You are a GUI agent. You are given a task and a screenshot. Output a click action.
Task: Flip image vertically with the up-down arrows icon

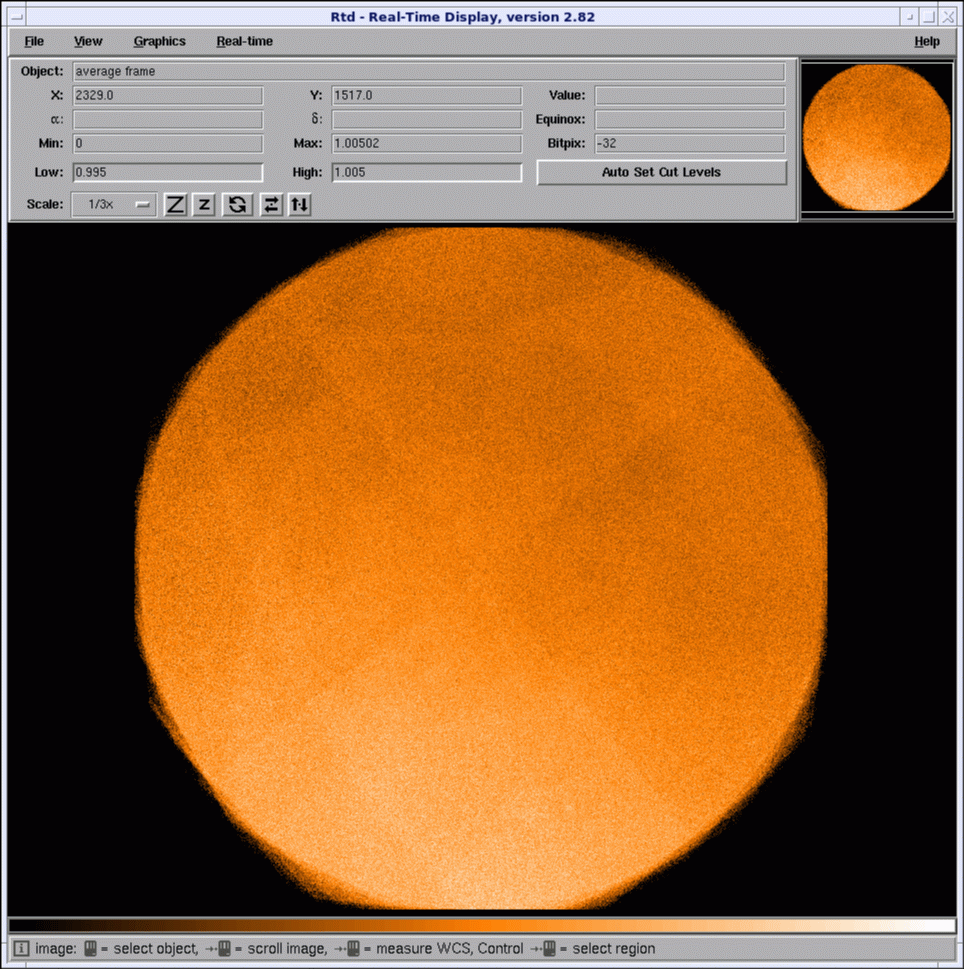click(300, 205)
